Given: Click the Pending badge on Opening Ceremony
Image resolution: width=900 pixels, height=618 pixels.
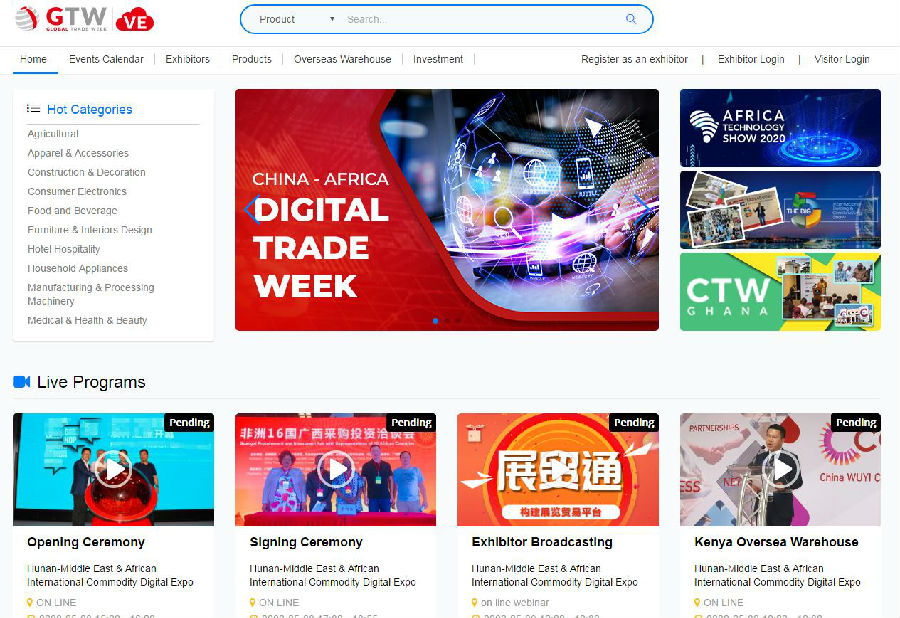Looking at the screenshot, I should (x=189, y=422).
